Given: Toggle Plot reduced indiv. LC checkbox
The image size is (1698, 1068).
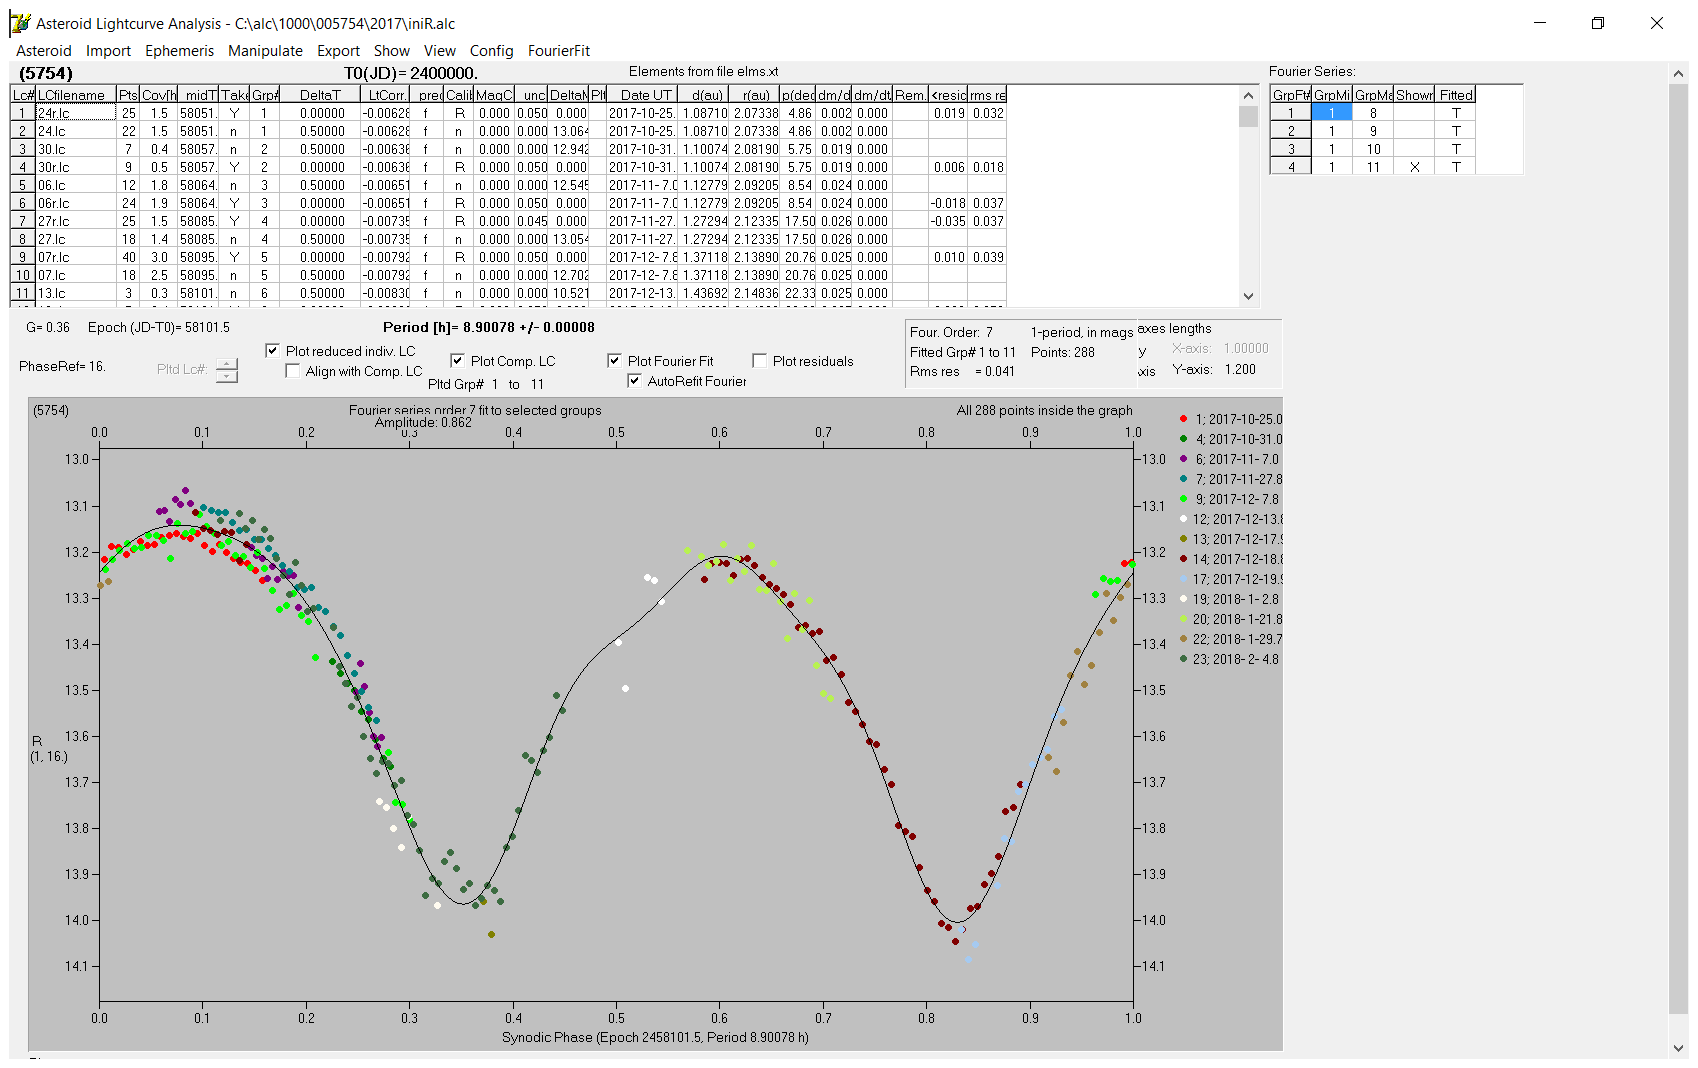Looking at the screenshot, I should [272, 351].
